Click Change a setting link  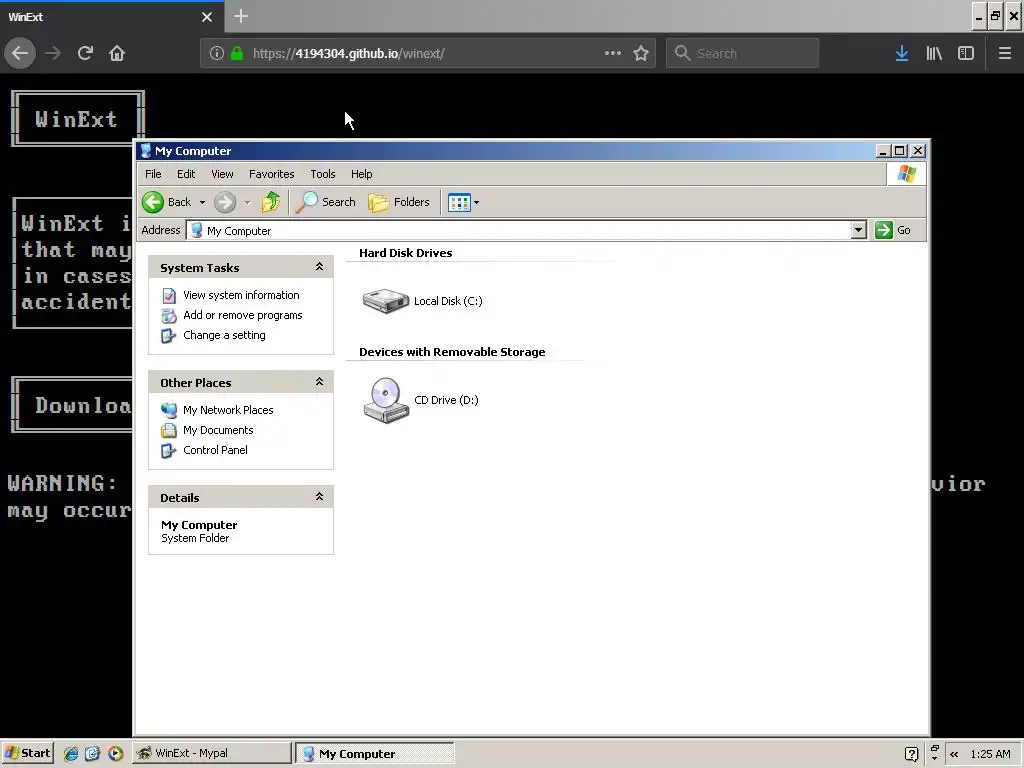[224, 335]
